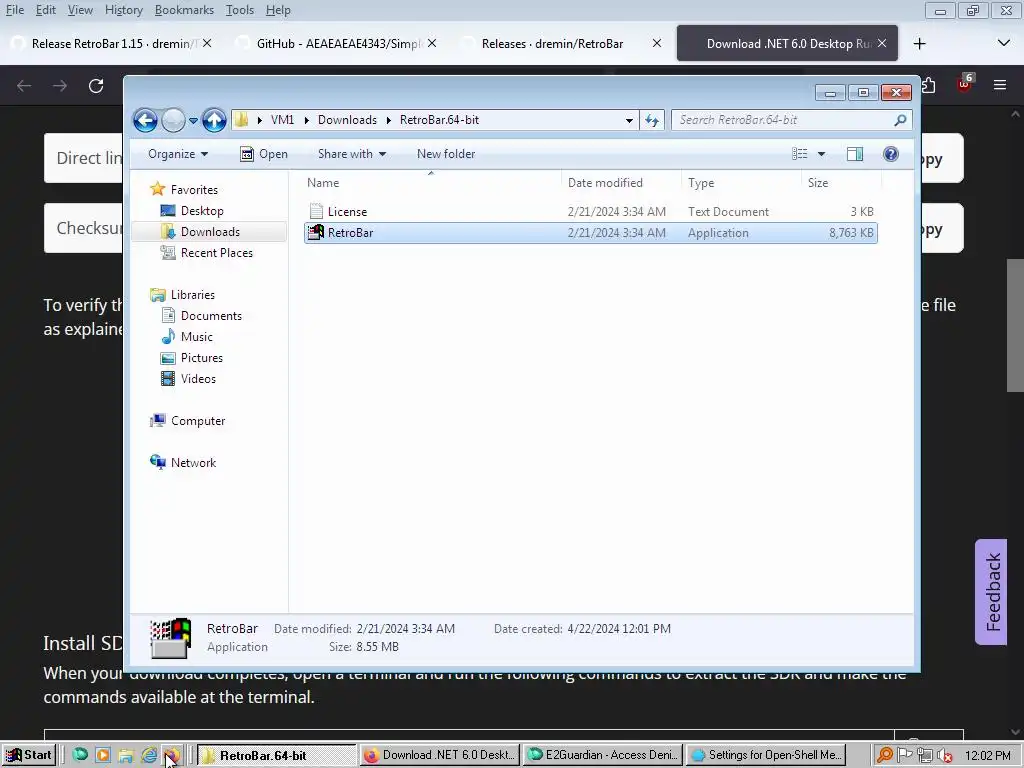The image size is (1024, 768).
Task: Open Firefox hamburger application menu
Action: coord(1000,85)
